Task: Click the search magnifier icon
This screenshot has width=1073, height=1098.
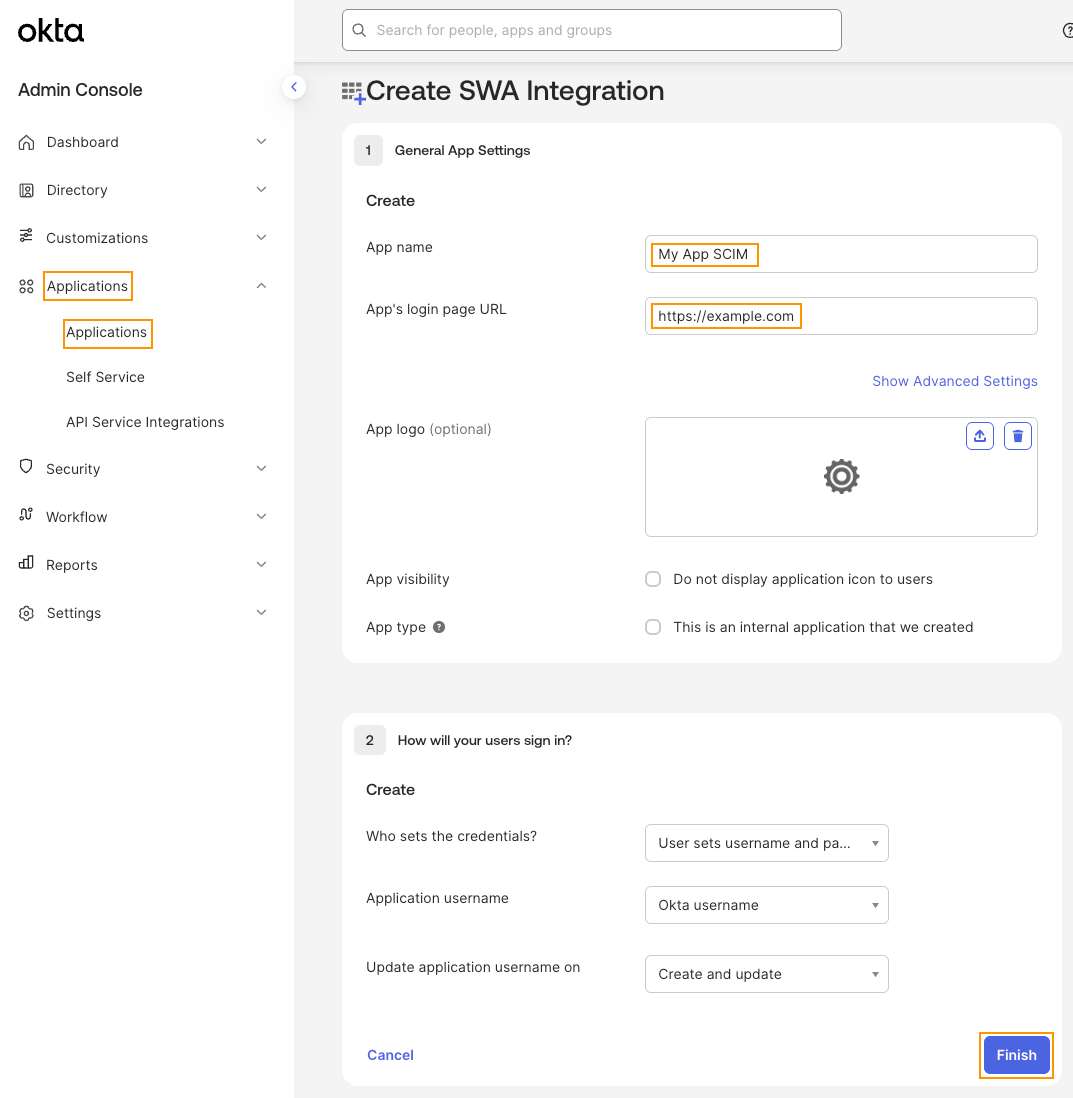Action: click(359, 30)
